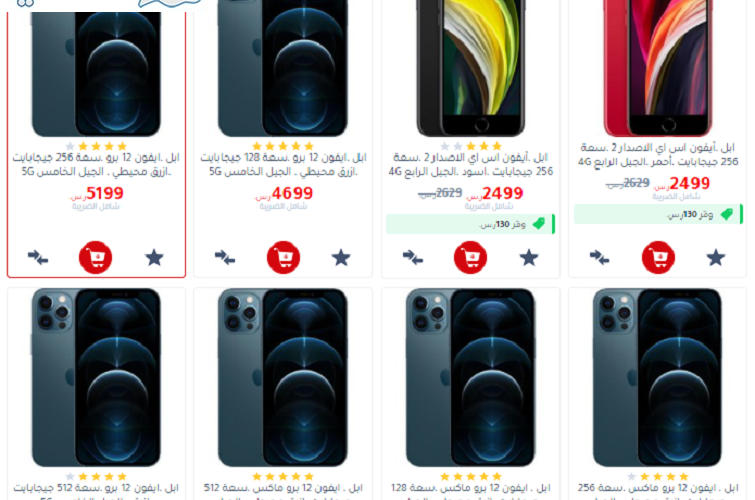Compare the 4699 iPhone 12 Pro using arrows icon
Viewport: 755px width, 500px height.
[225, 258]
